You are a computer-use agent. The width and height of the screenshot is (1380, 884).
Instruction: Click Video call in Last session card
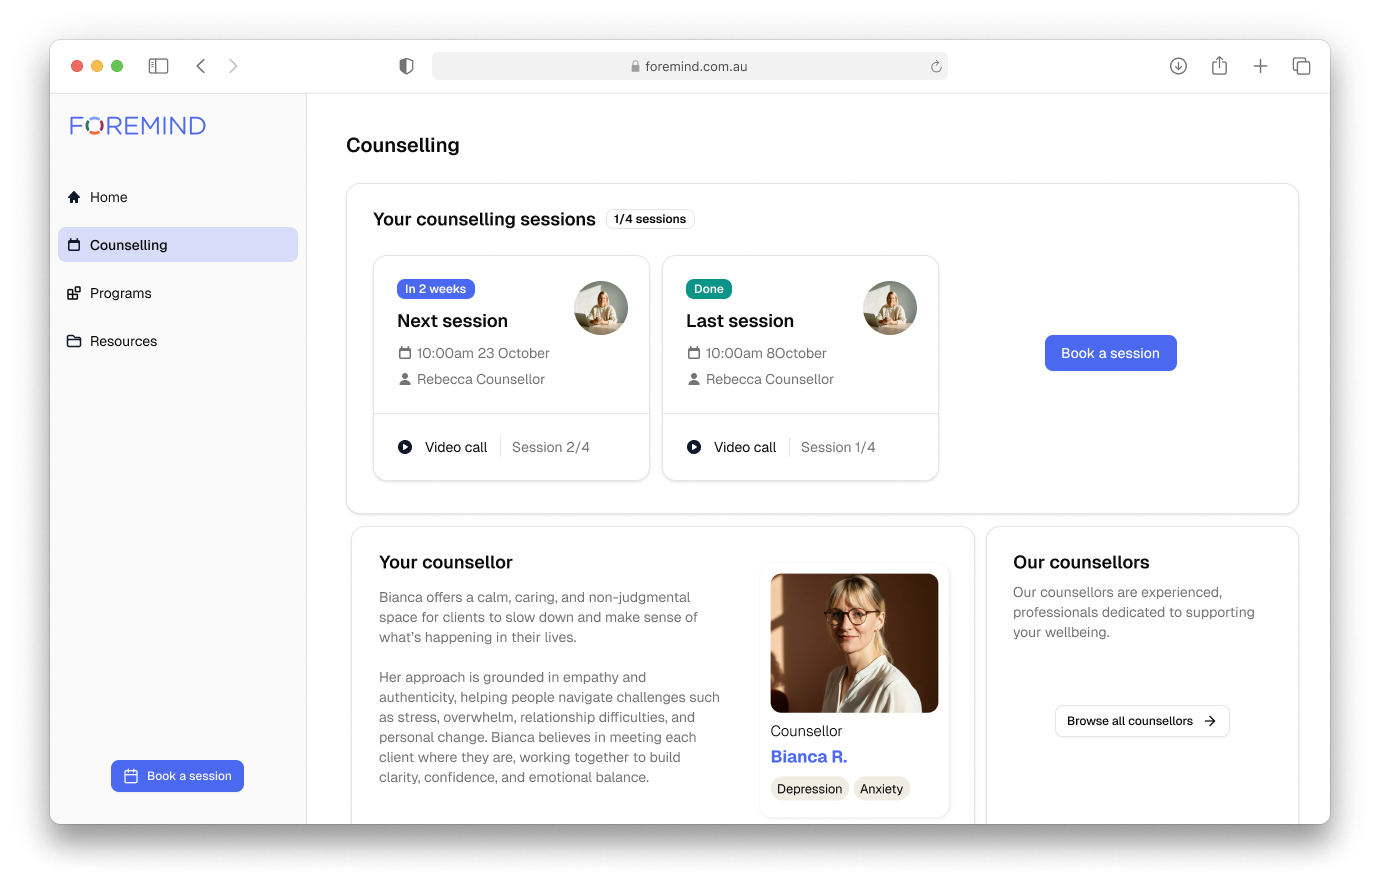(745, 447)
